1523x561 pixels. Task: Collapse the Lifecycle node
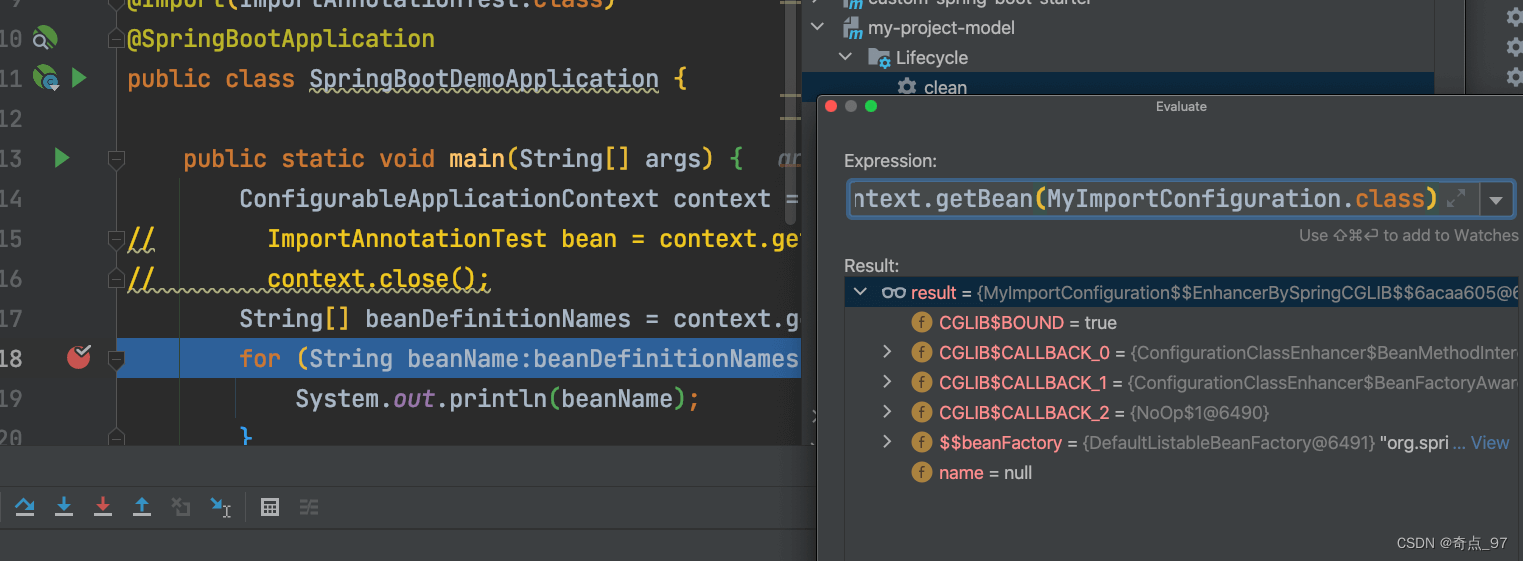pos(845,58)
